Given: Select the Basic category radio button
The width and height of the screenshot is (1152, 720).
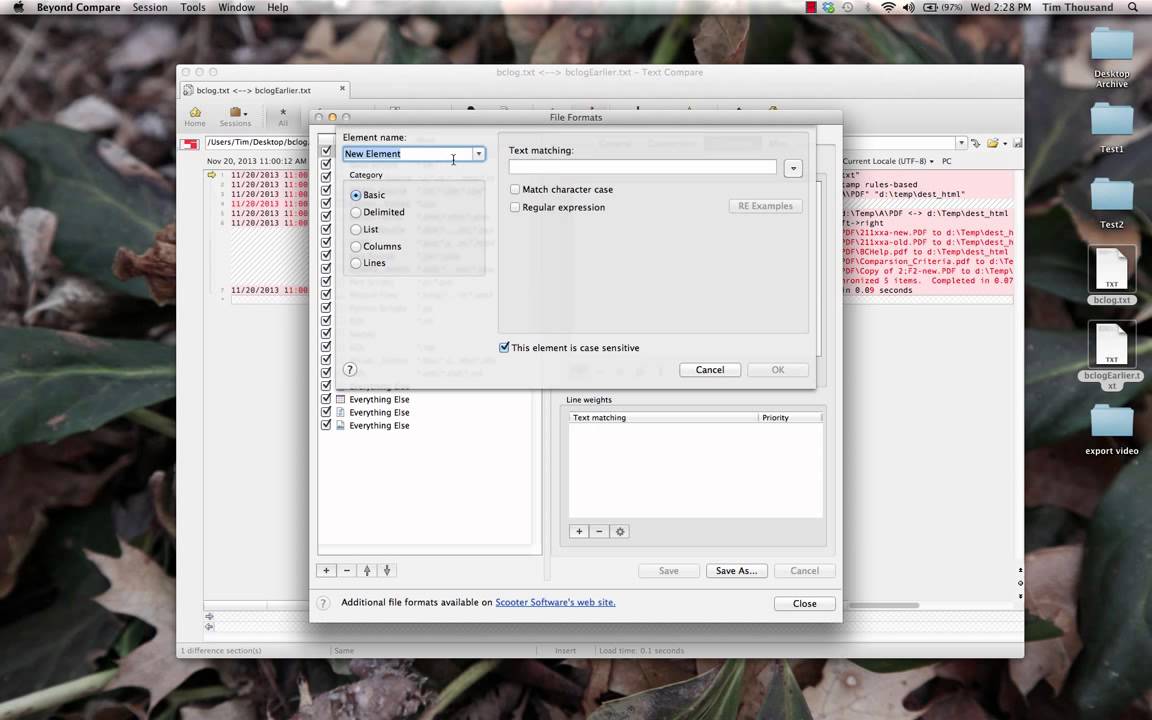Looking at the screenshot, I should (x=356, y=195).
